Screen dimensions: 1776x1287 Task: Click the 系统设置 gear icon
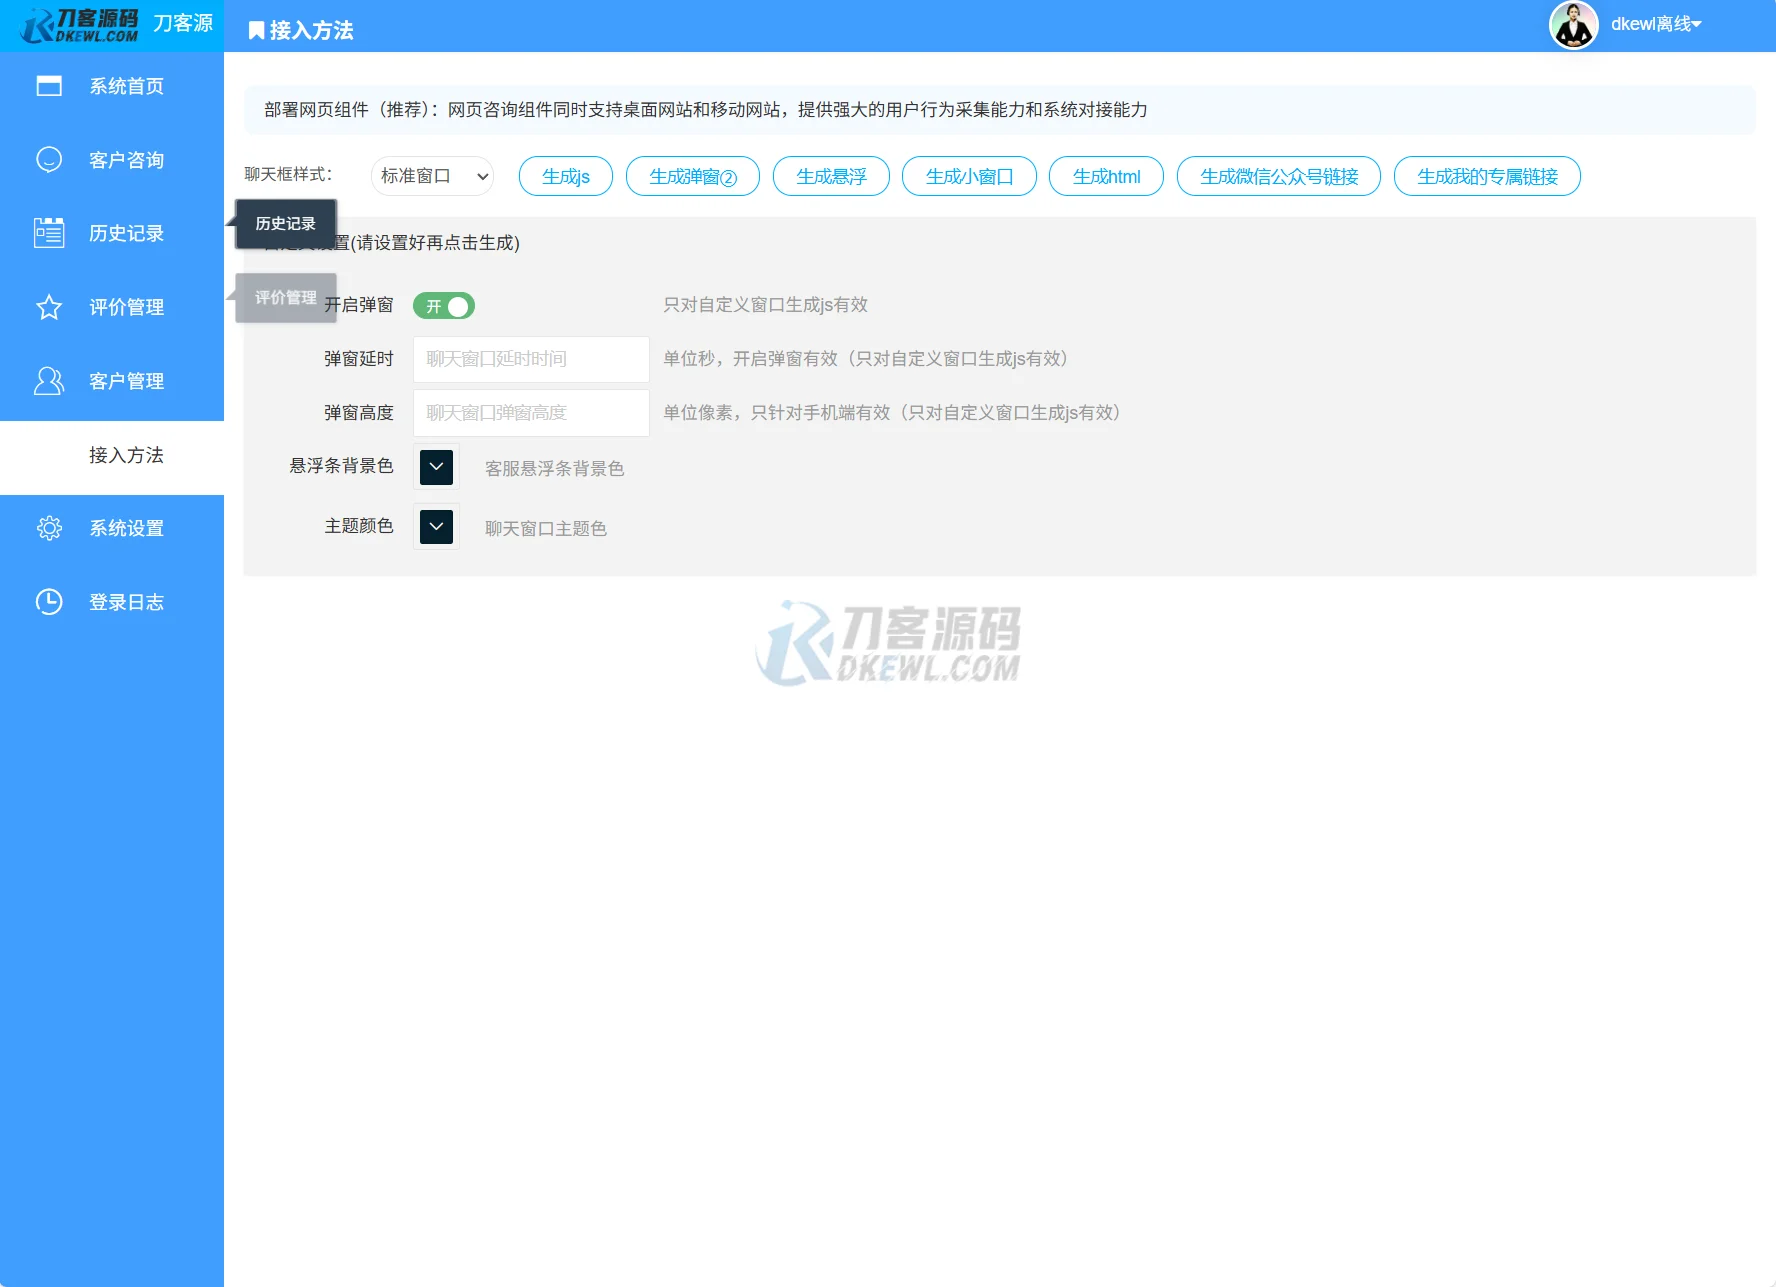tap(49, 527)
